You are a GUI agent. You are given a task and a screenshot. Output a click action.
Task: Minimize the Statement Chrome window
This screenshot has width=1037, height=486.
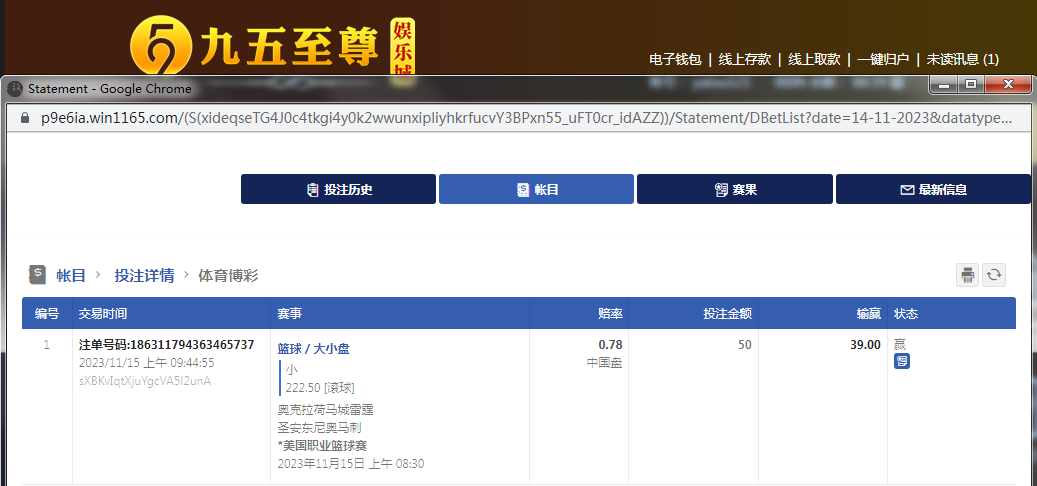point(943,85)
